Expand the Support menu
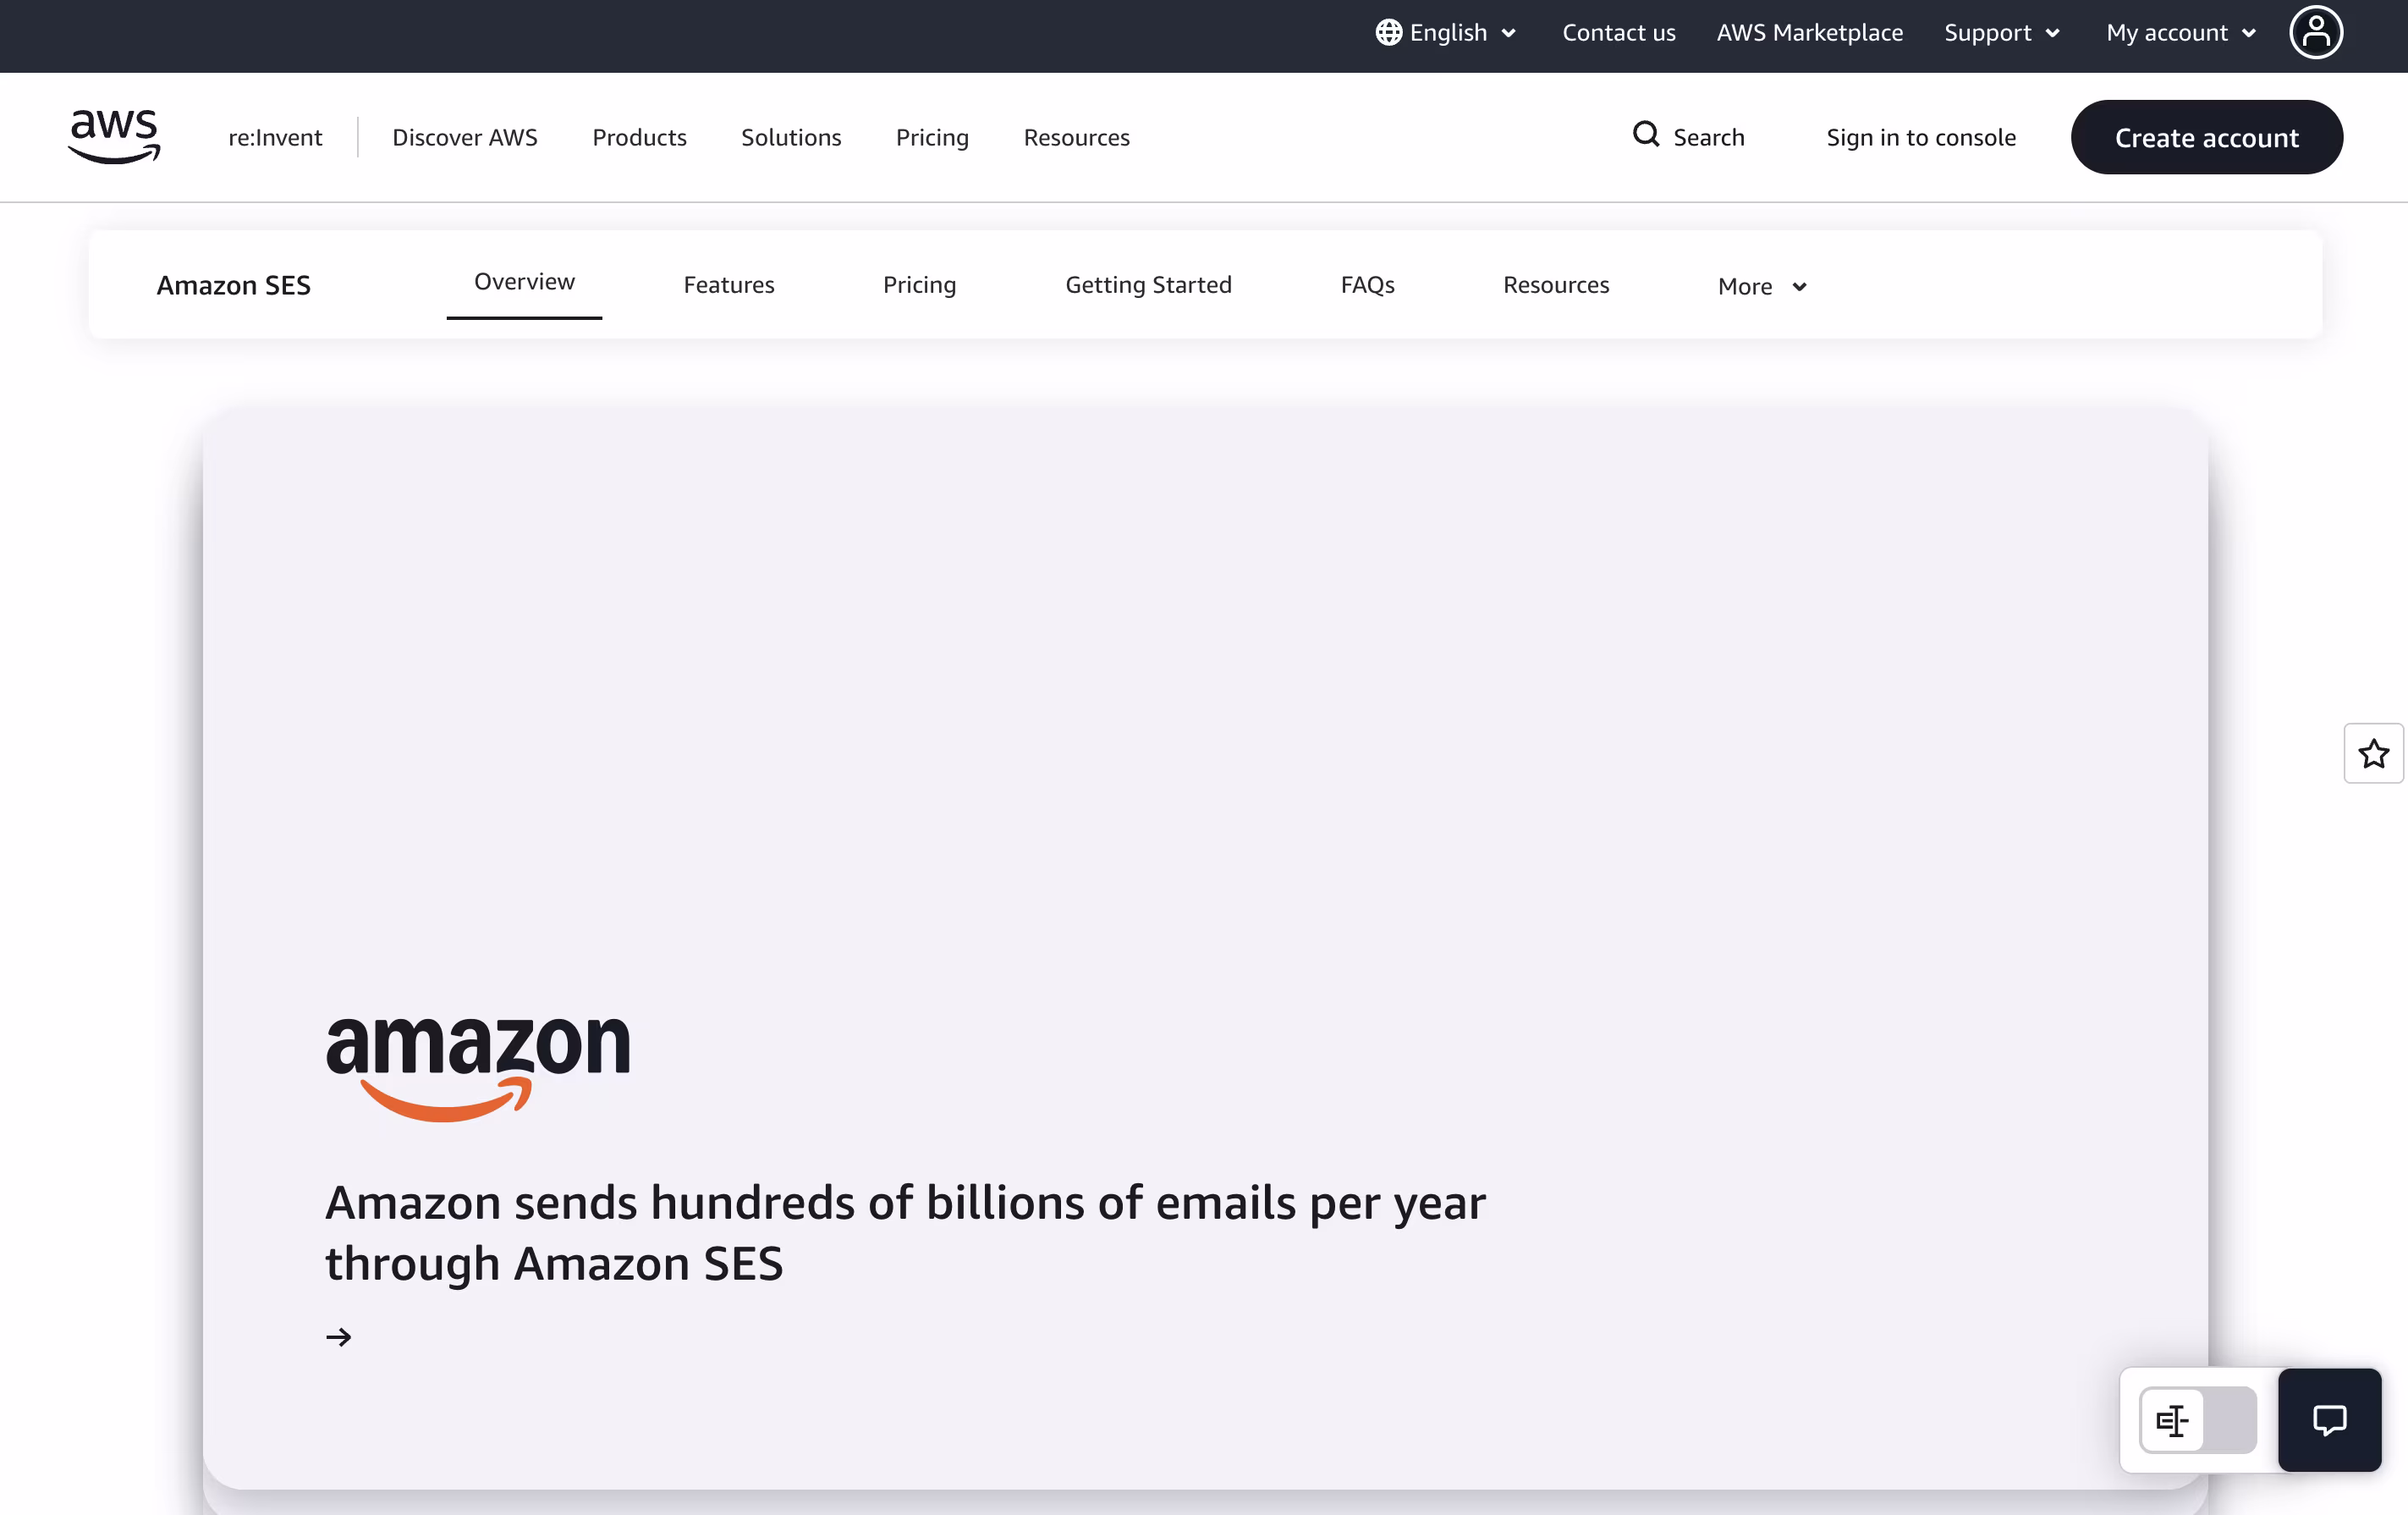Screen dimensions: 2408x1515 pyautogui.click(x=2001, y=32)
